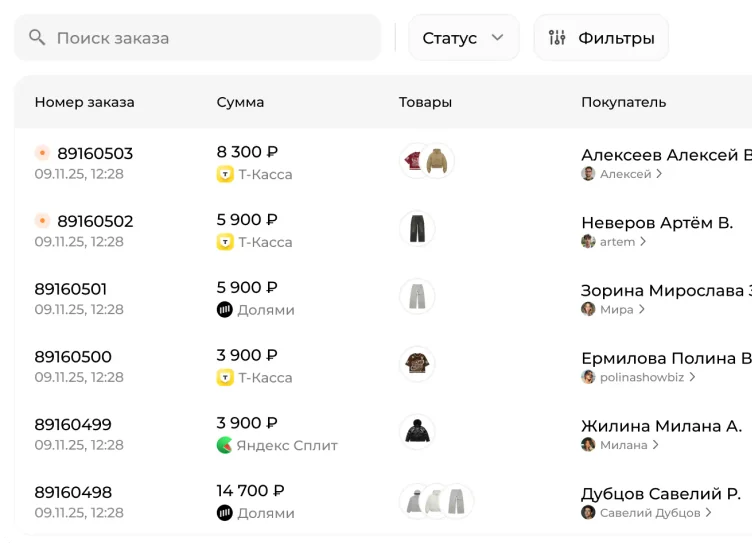Focus the Поиск заказа search field
The height and width of the screenshot is (549, 752).
pyautogui.click(x=198, y=37)
